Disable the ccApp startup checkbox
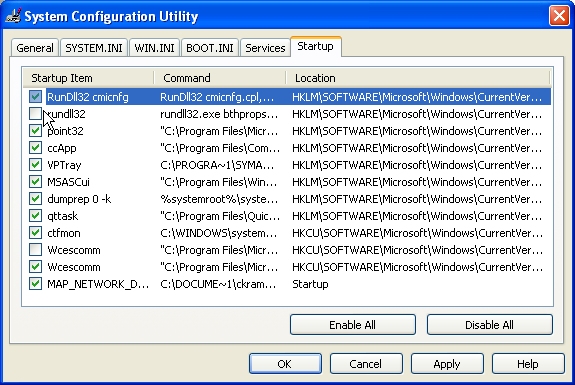This screenshot has height=385, width=575. point(35,148)
